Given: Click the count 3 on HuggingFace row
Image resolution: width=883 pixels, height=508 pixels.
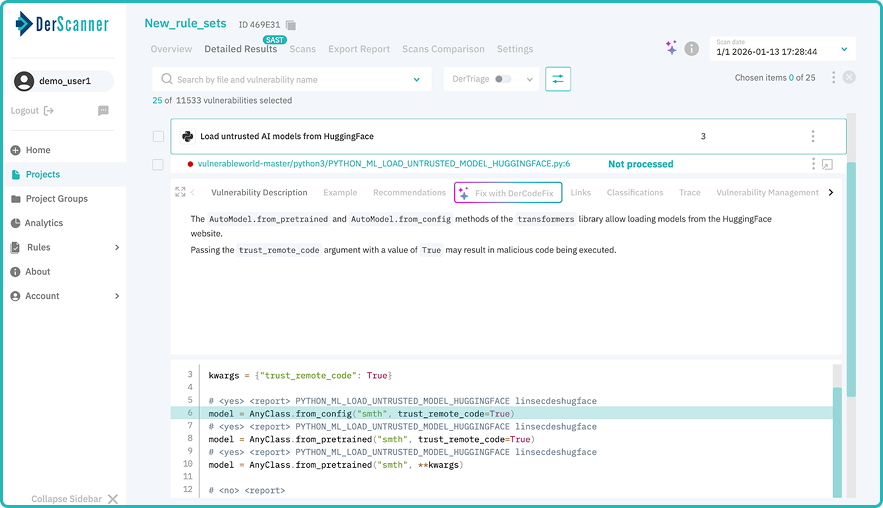Looking at the screenshot, I should click(x=703, y=136).
